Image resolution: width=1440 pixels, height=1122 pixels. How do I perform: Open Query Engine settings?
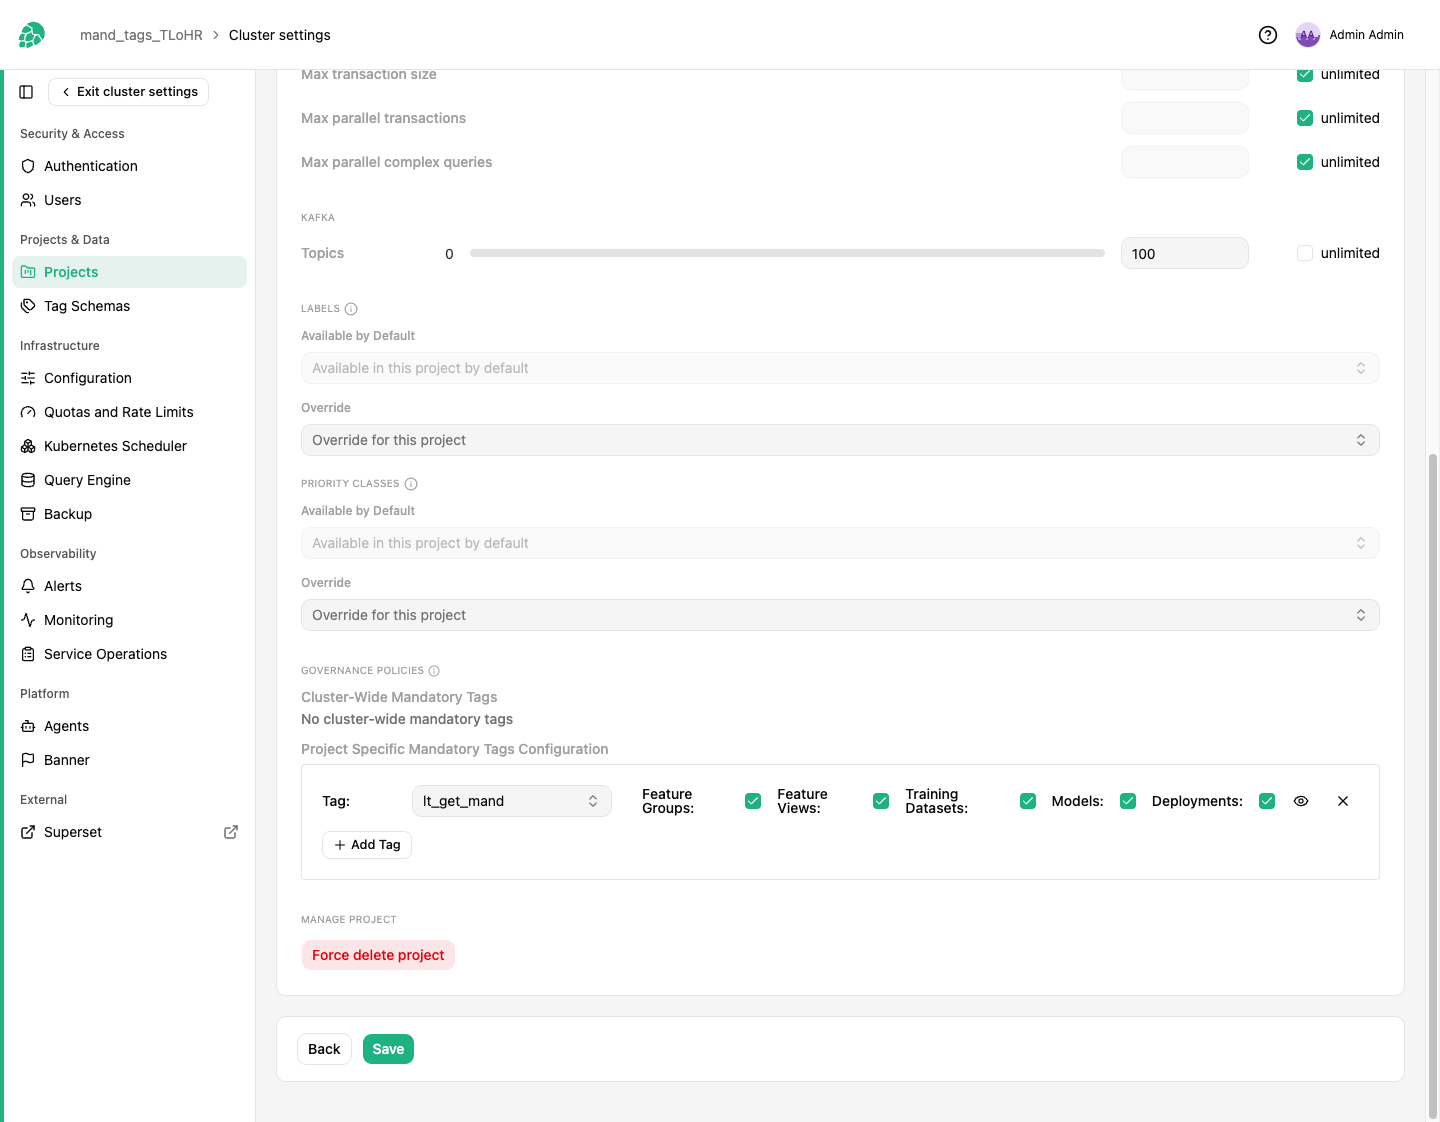tap(129, 480)
